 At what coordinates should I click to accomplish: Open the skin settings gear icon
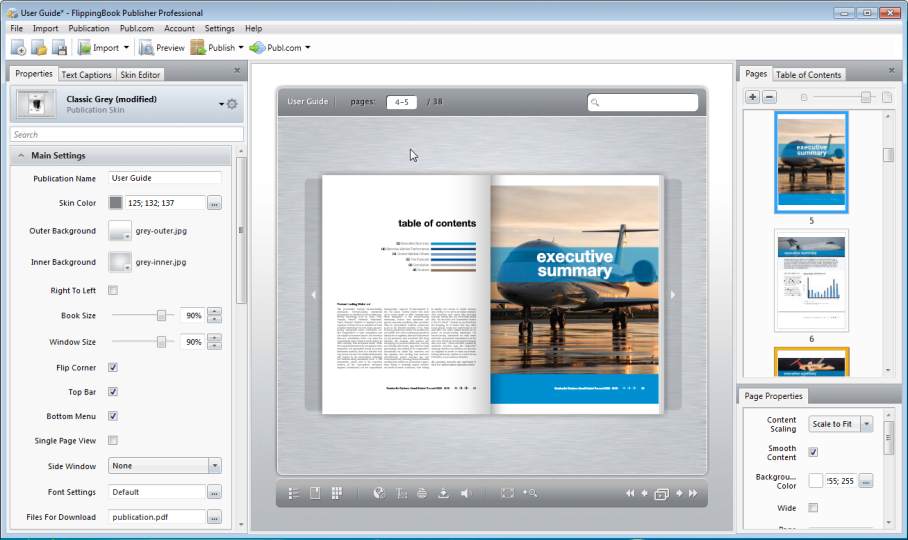[232, 104]
